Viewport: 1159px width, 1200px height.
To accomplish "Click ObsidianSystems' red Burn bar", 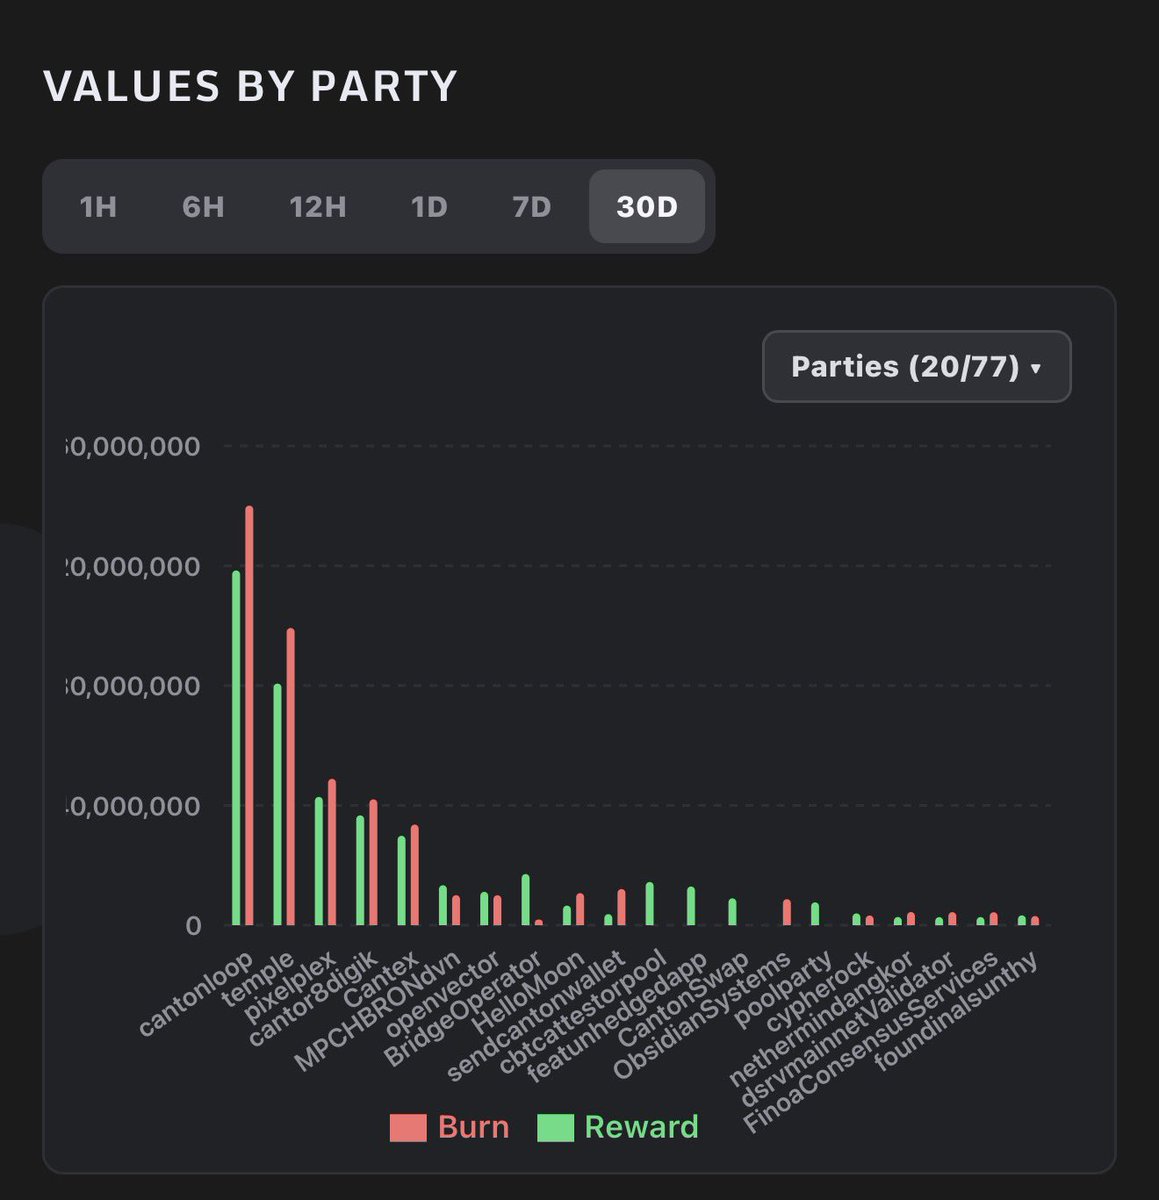I will [x=787, y=912].
